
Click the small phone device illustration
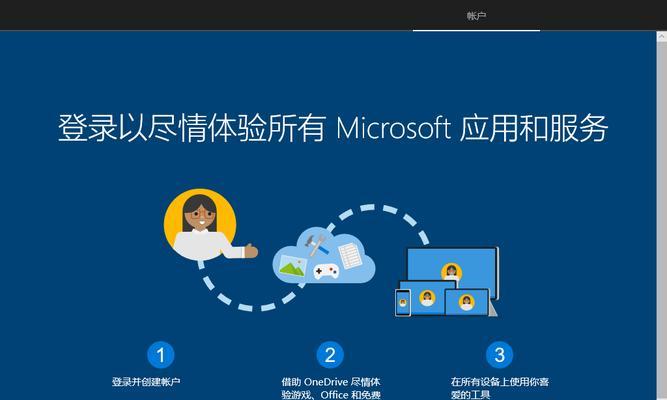coord(403,303)
